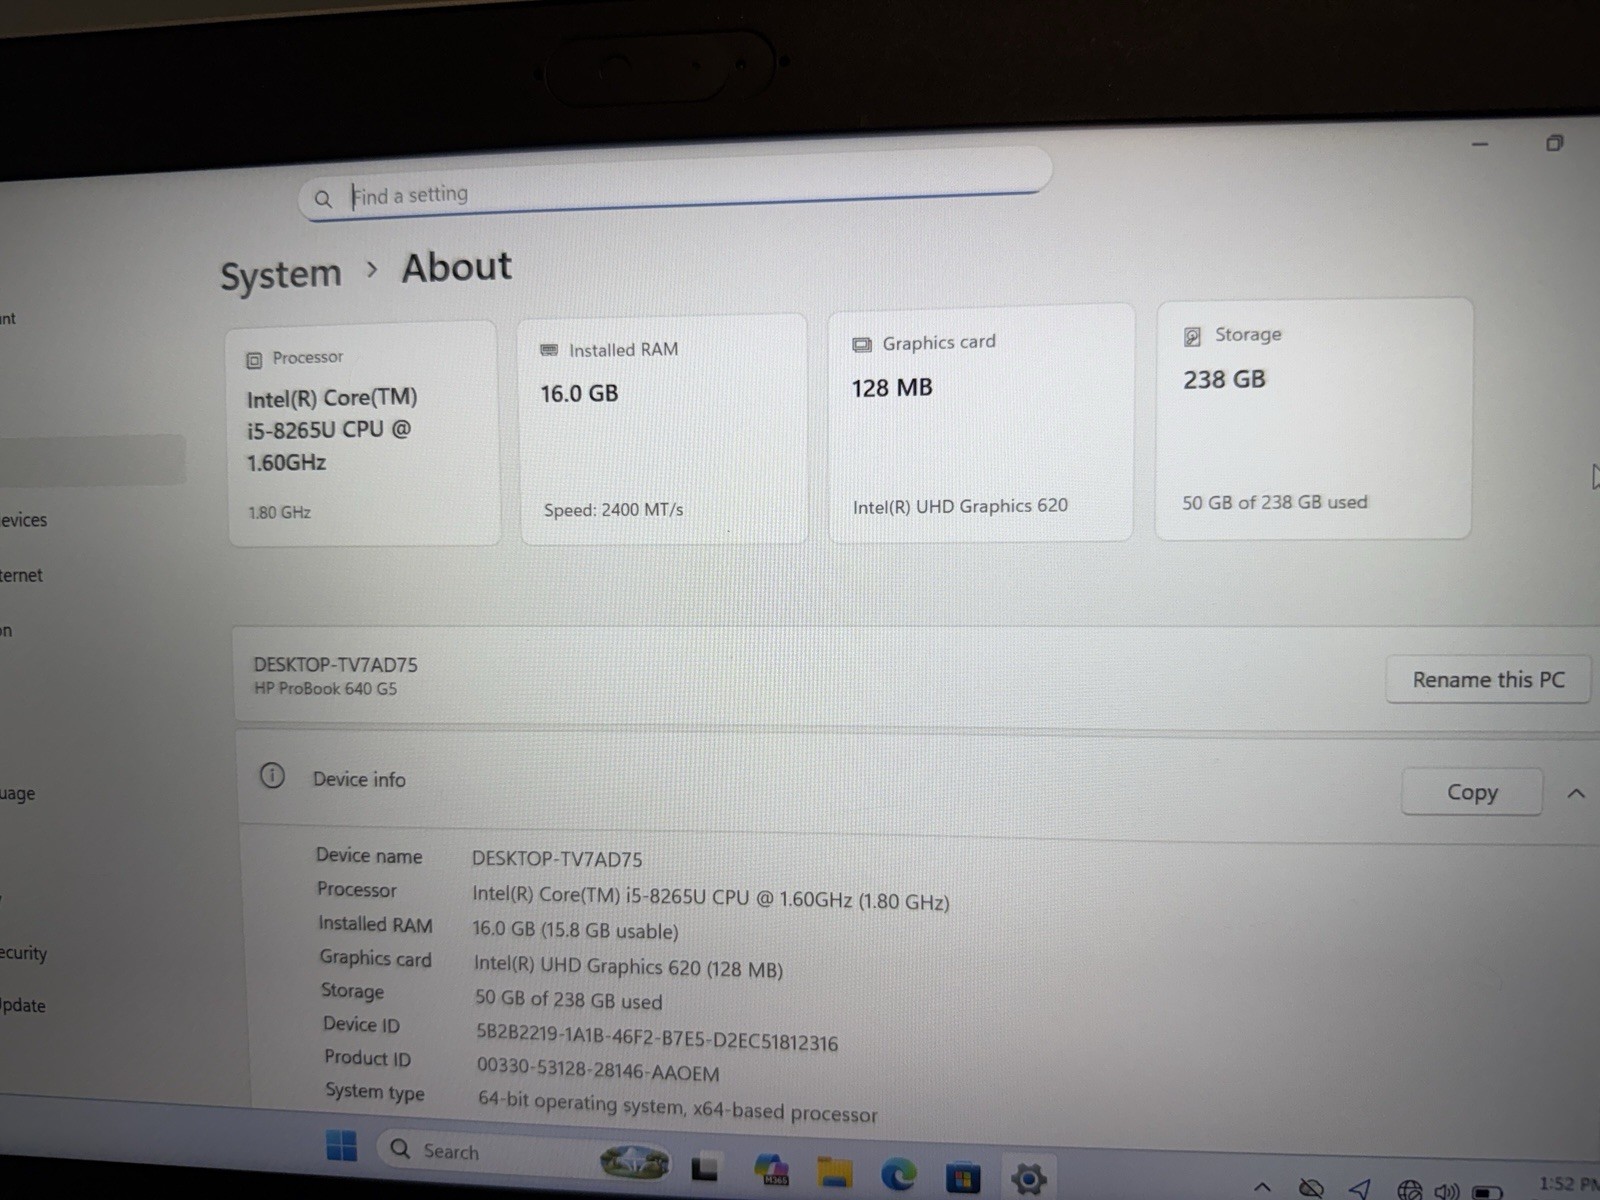Click HP ProBook 640 G5 model text
1600x1200 pixels.
pos(325,689)
